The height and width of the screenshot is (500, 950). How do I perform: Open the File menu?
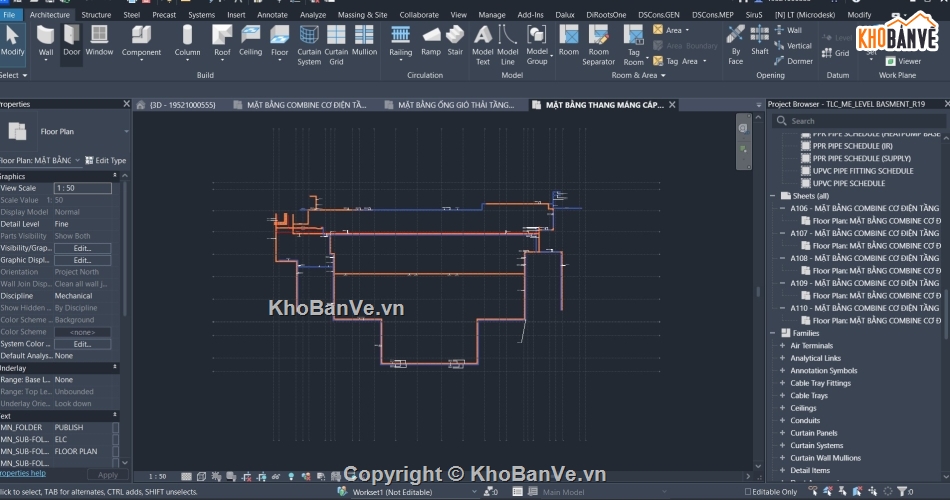coord(10,15)
